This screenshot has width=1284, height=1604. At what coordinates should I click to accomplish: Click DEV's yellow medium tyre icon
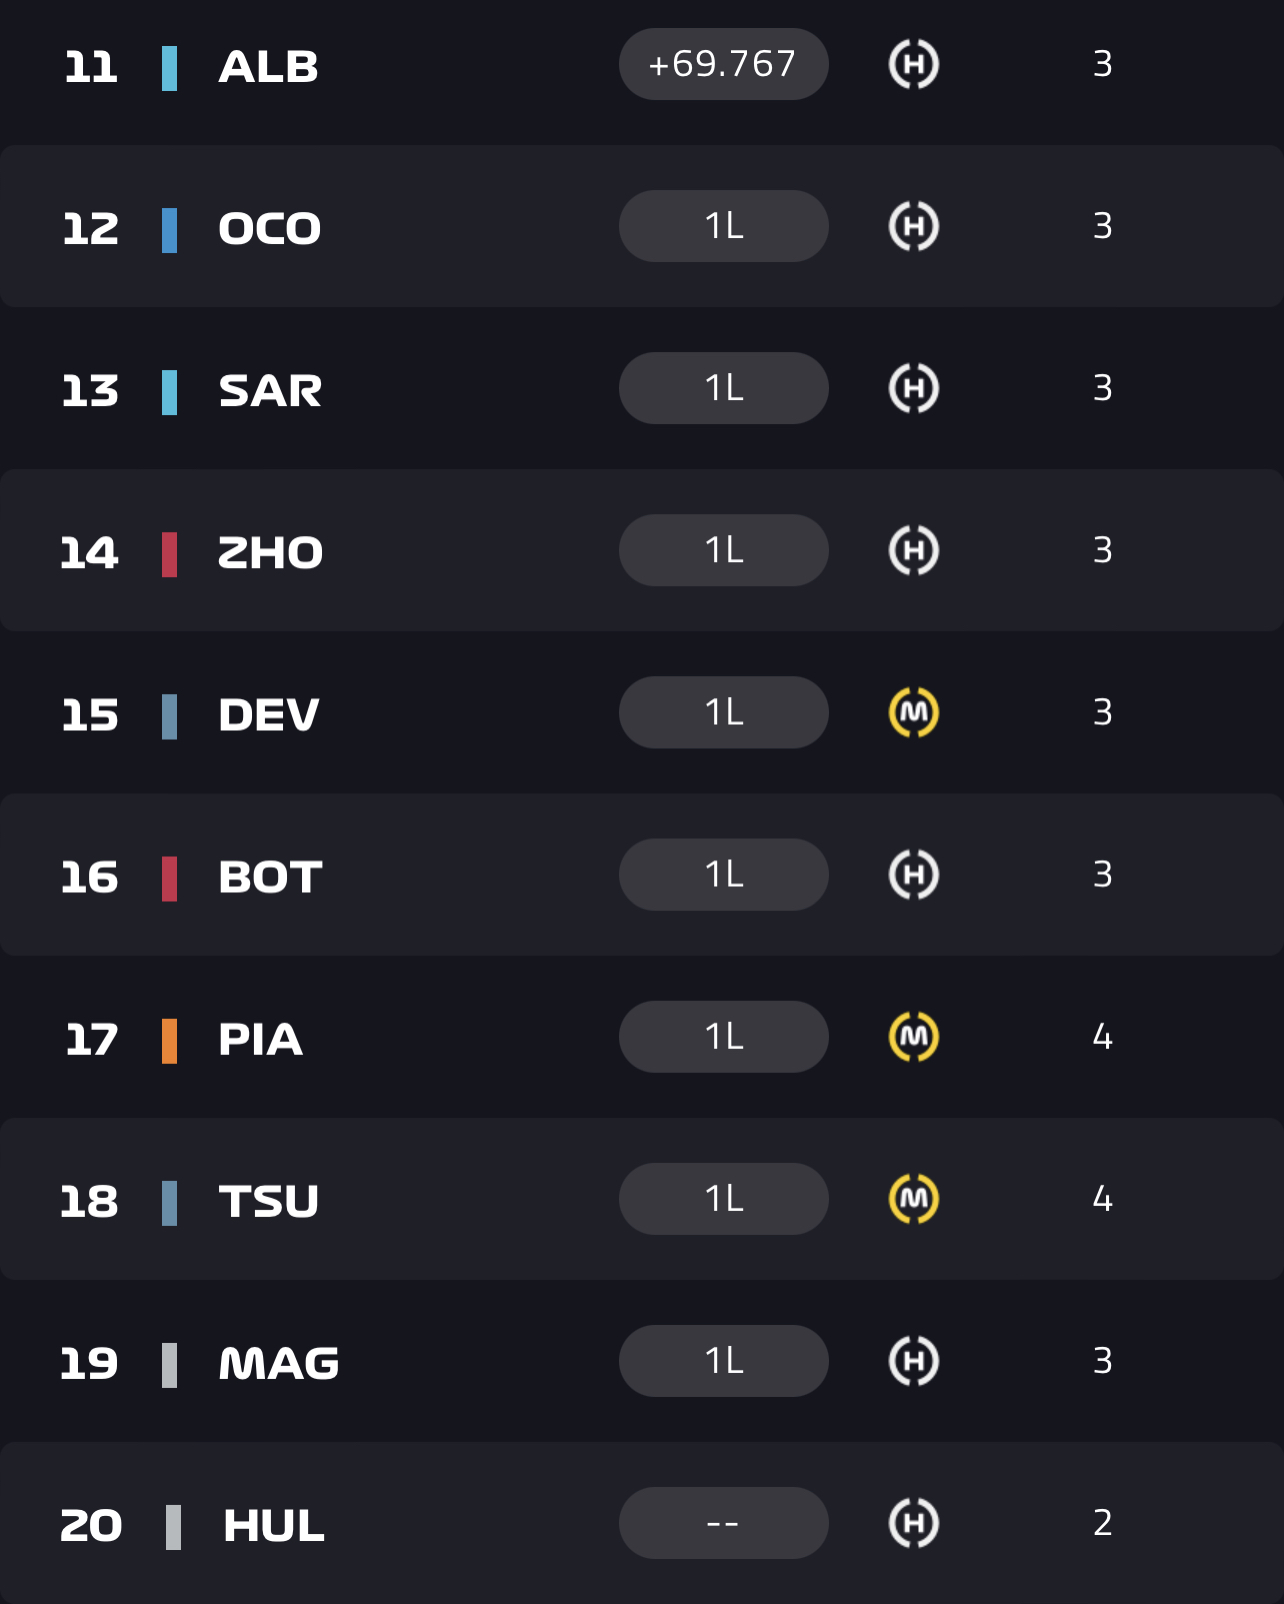913,713
